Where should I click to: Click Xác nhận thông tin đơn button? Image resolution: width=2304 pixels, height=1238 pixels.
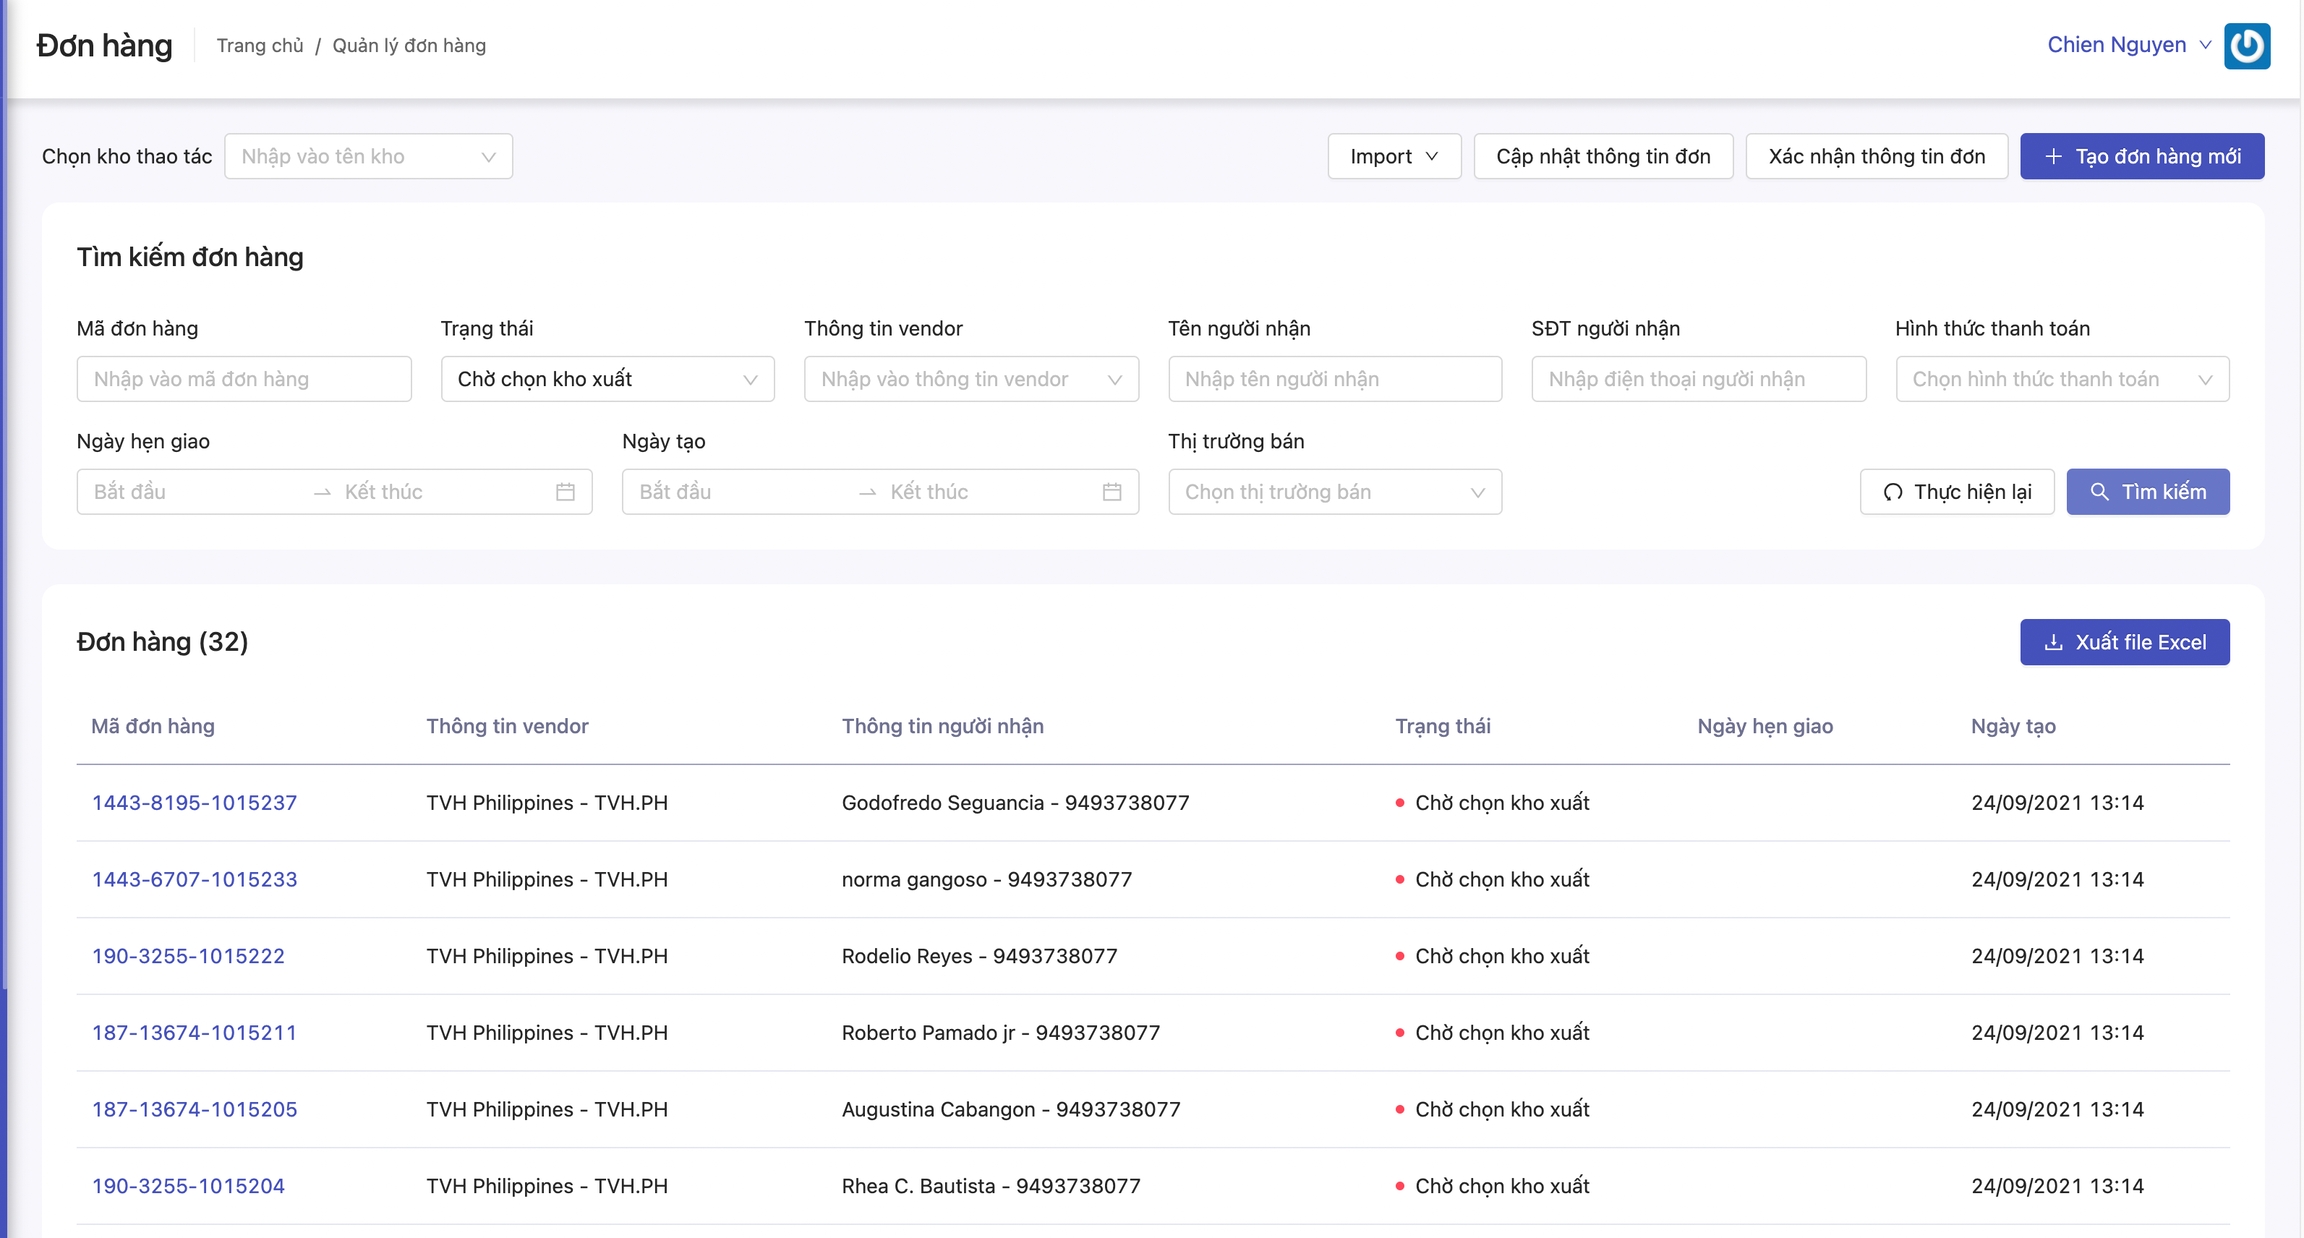1876,156
